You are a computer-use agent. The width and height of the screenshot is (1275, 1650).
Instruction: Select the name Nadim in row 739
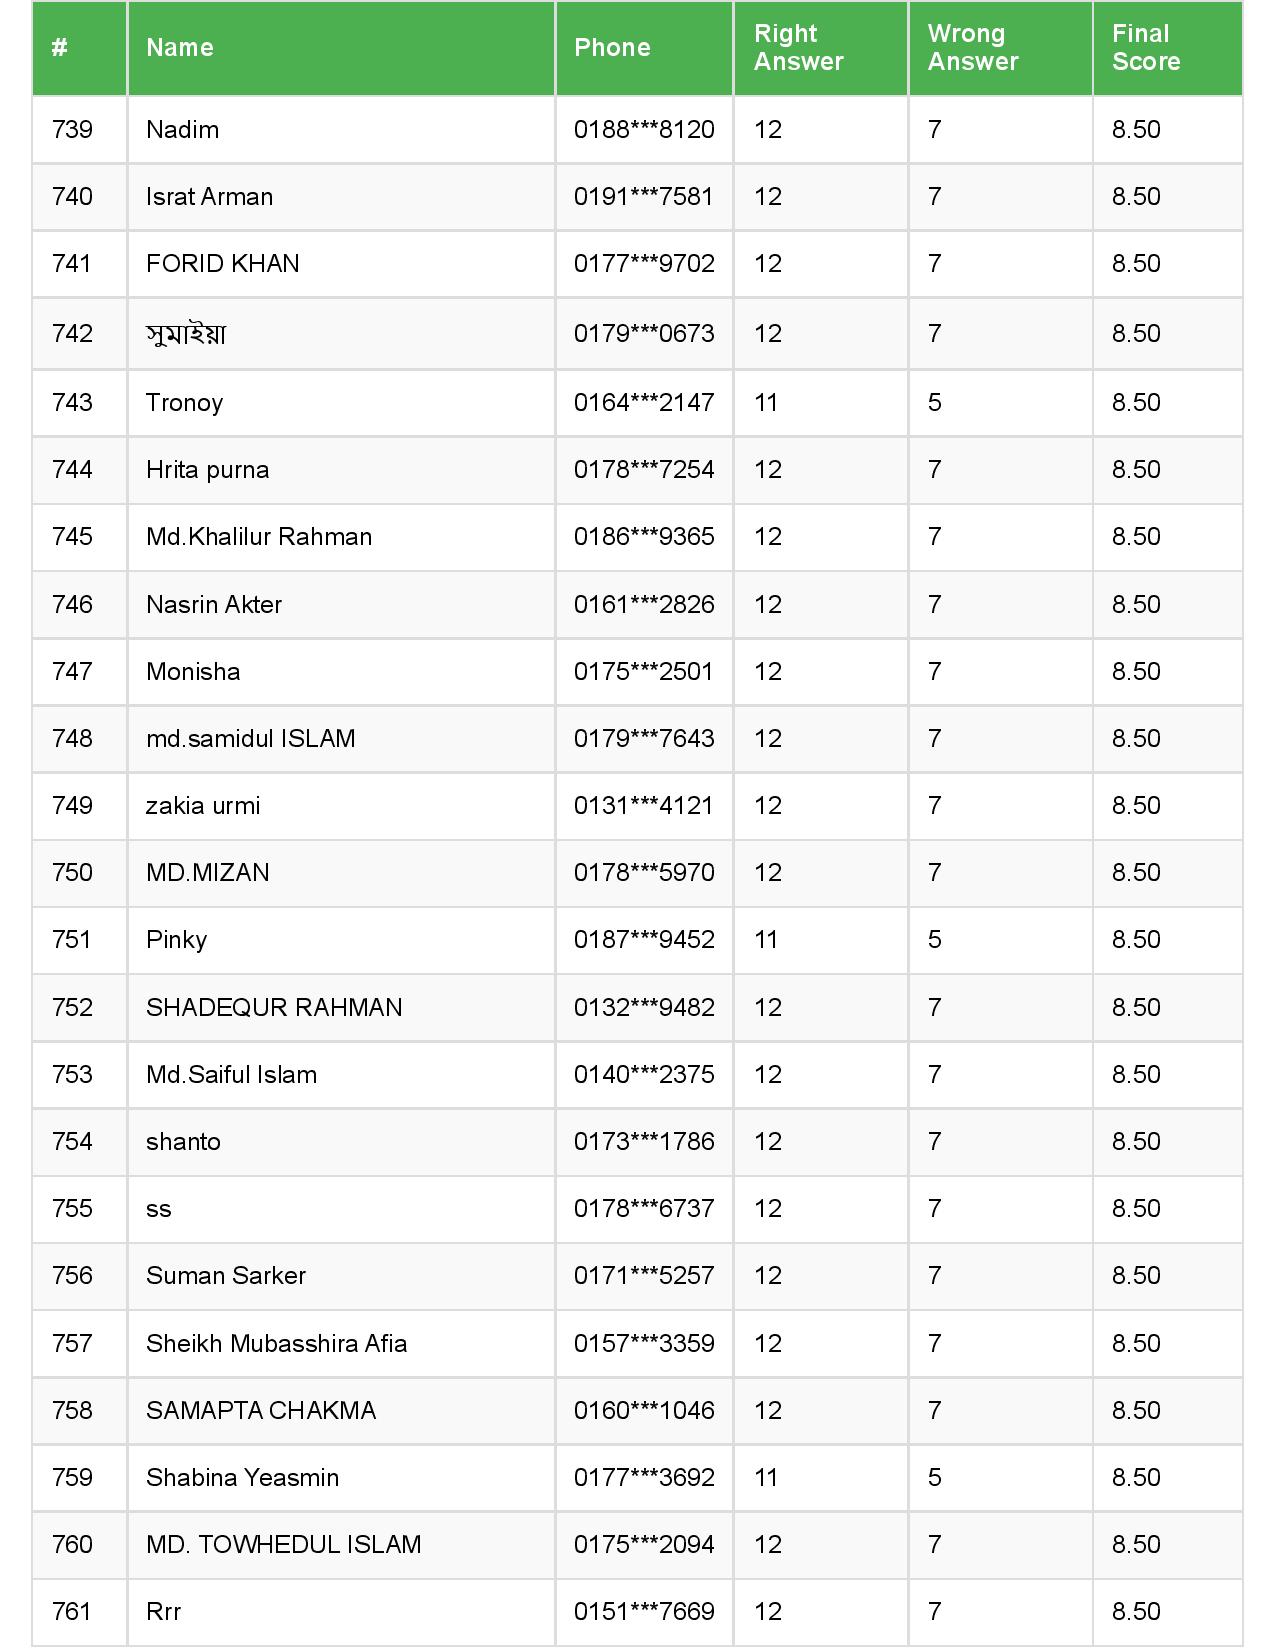pyautogui.click(x=183, y=130)
